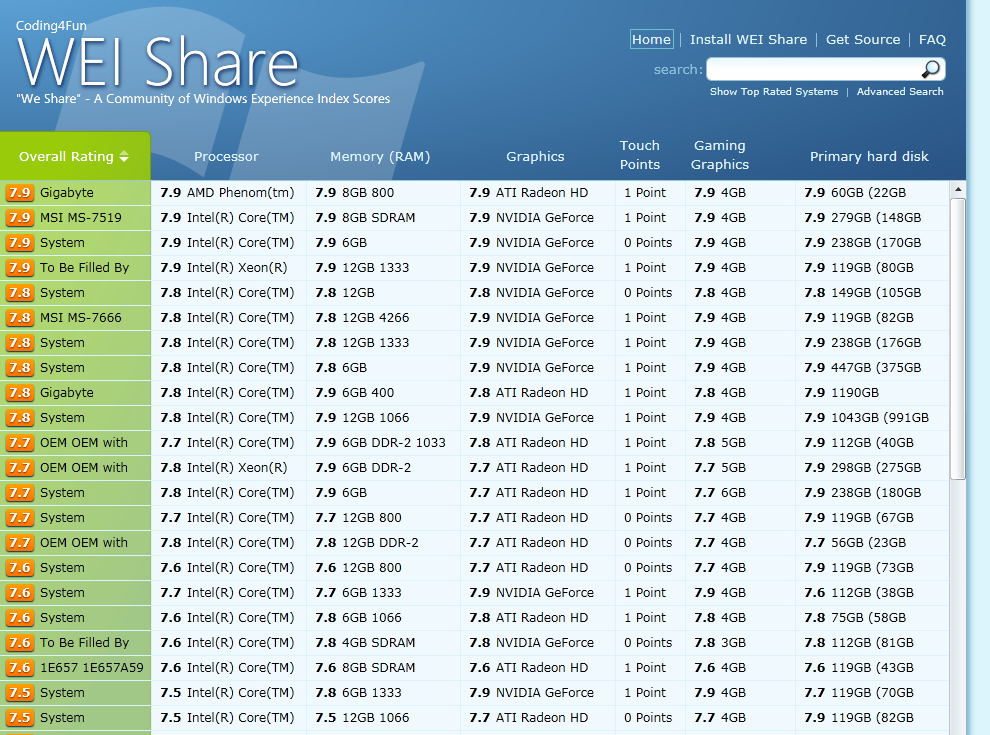Click the 8GB SDRAM memory cell rated 7.6
The image size is (990, 735).
pos(383,667)
